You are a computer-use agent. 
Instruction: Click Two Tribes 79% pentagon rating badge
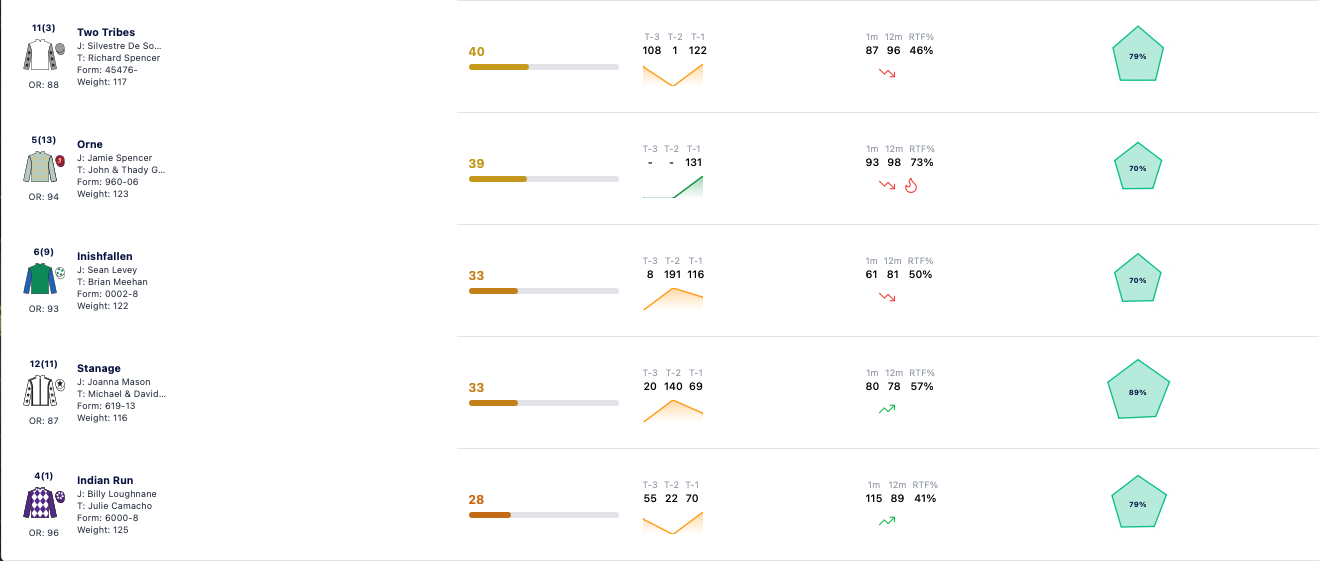coord(1138,56)
